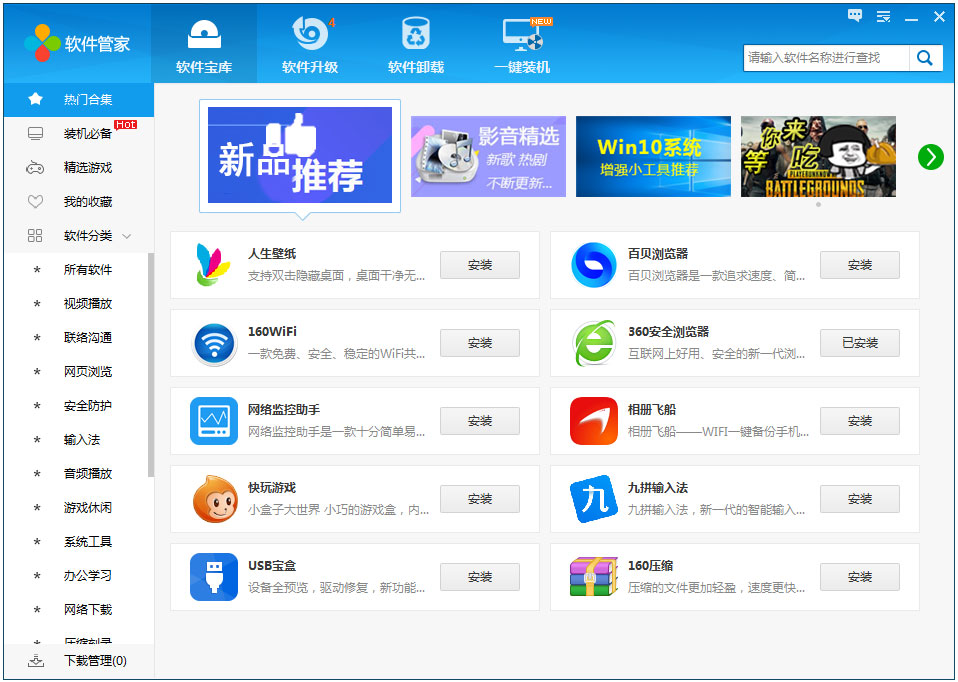Click the 人生壁纸 colorful petal icon
The height and width of the screenshot is (682, 958).
(x=213, y=265)
